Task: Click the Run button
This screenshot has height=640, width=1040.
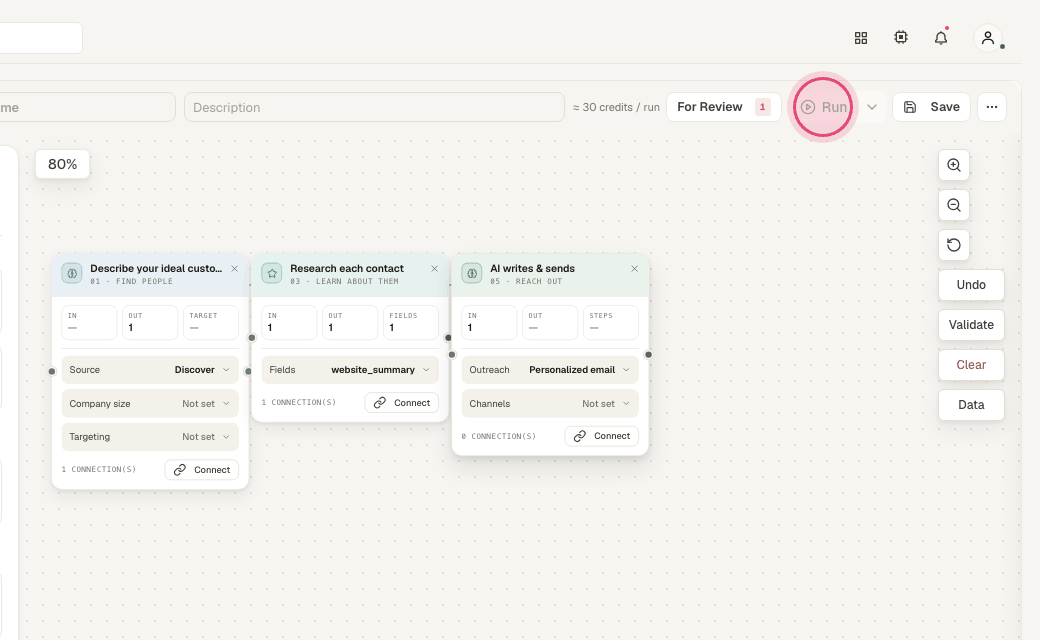Action: coord(823,107)
